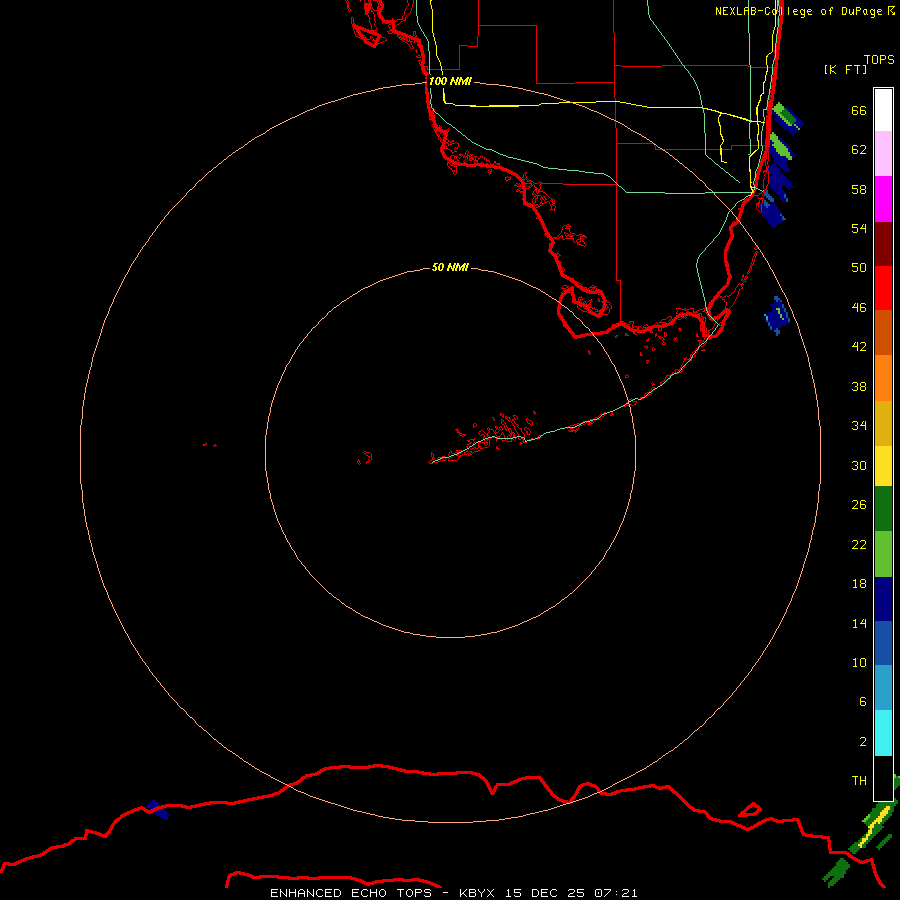The height and width of the screenshot is (900, 900).
Task: Click the isolated blue echo east of Key Largo
Action: coord(777,315)
